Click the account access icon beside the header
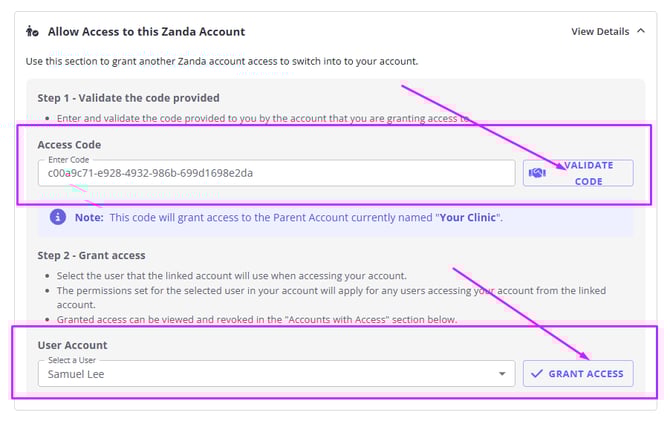 click(33, 32)
